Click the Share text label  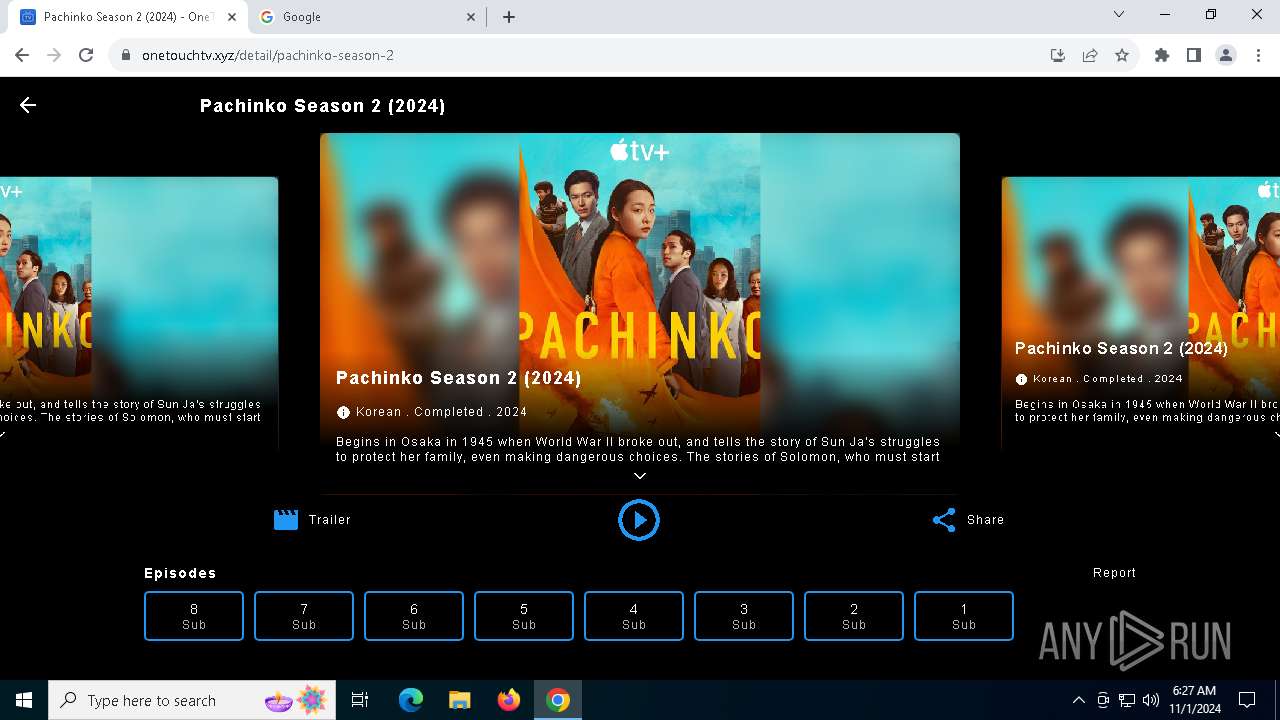point(985,520)
